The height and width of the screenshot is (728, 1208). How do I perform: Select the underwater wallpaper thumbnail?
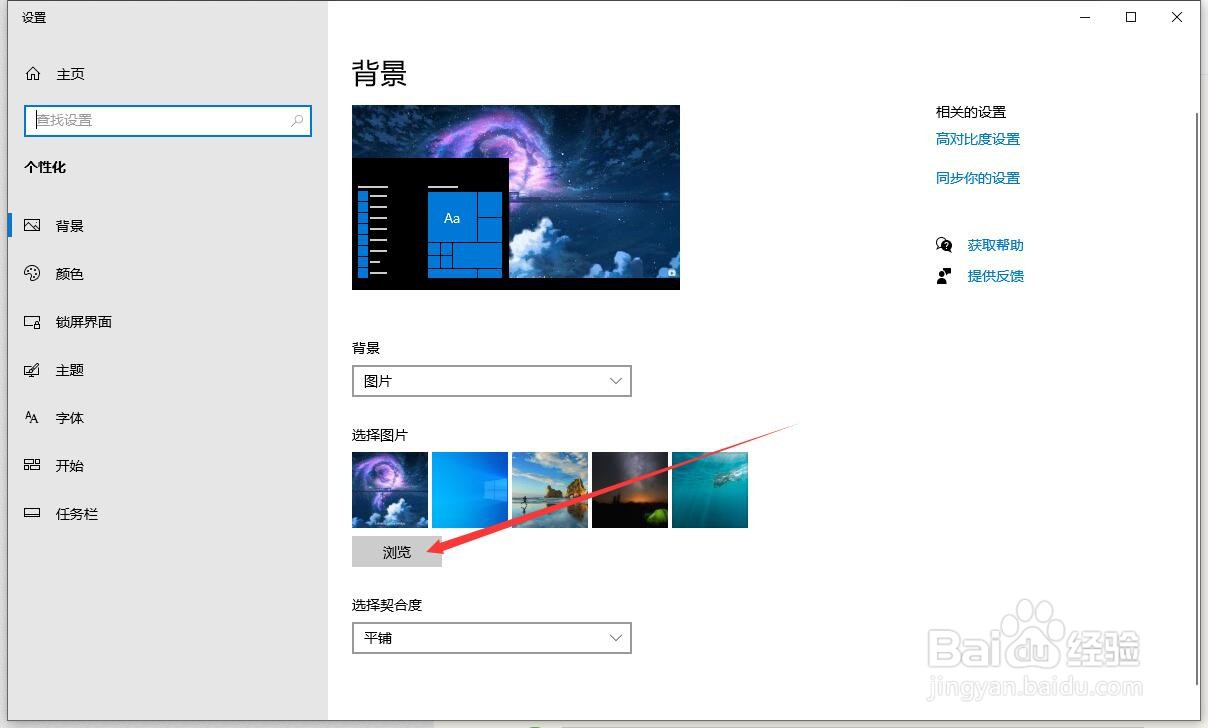click(x=709, y=489)
